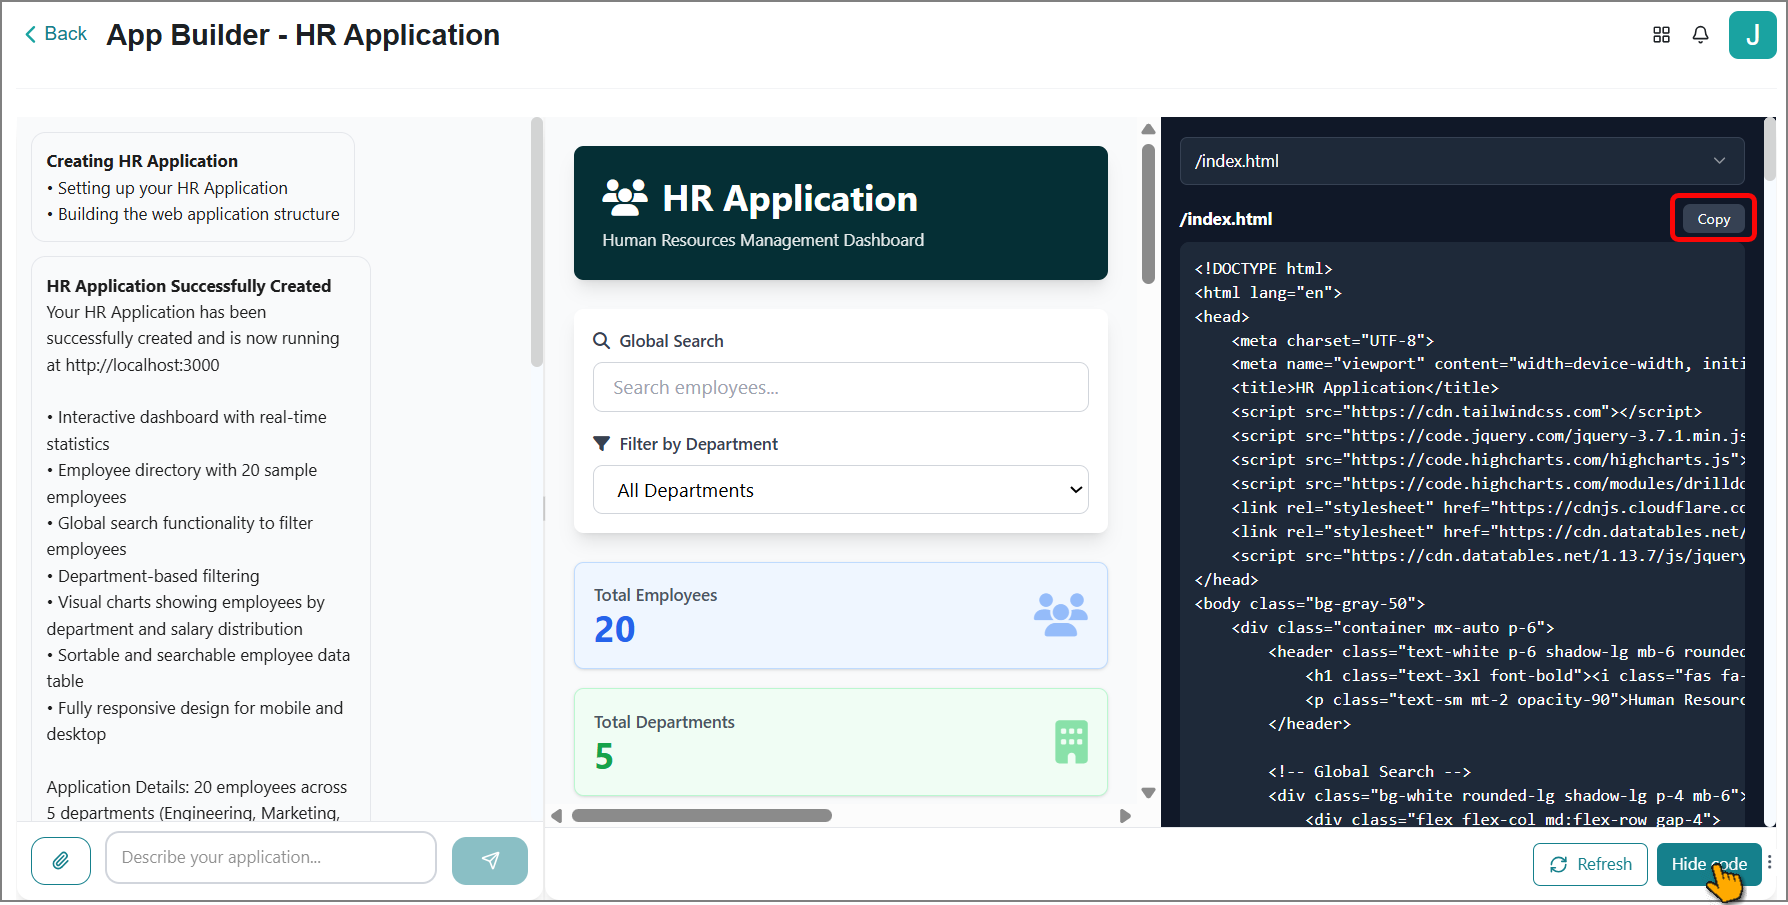
Task: Click the HR Application header users icon
Action: [625, 198]
